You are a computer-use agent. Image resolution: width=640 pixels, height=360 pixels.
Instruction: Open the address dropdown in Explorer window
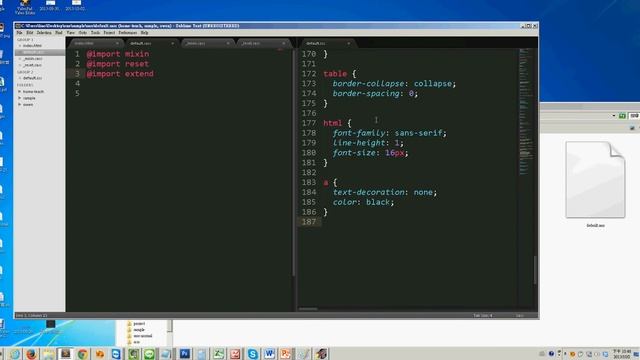pyautogui.click(x=613, y=116)
